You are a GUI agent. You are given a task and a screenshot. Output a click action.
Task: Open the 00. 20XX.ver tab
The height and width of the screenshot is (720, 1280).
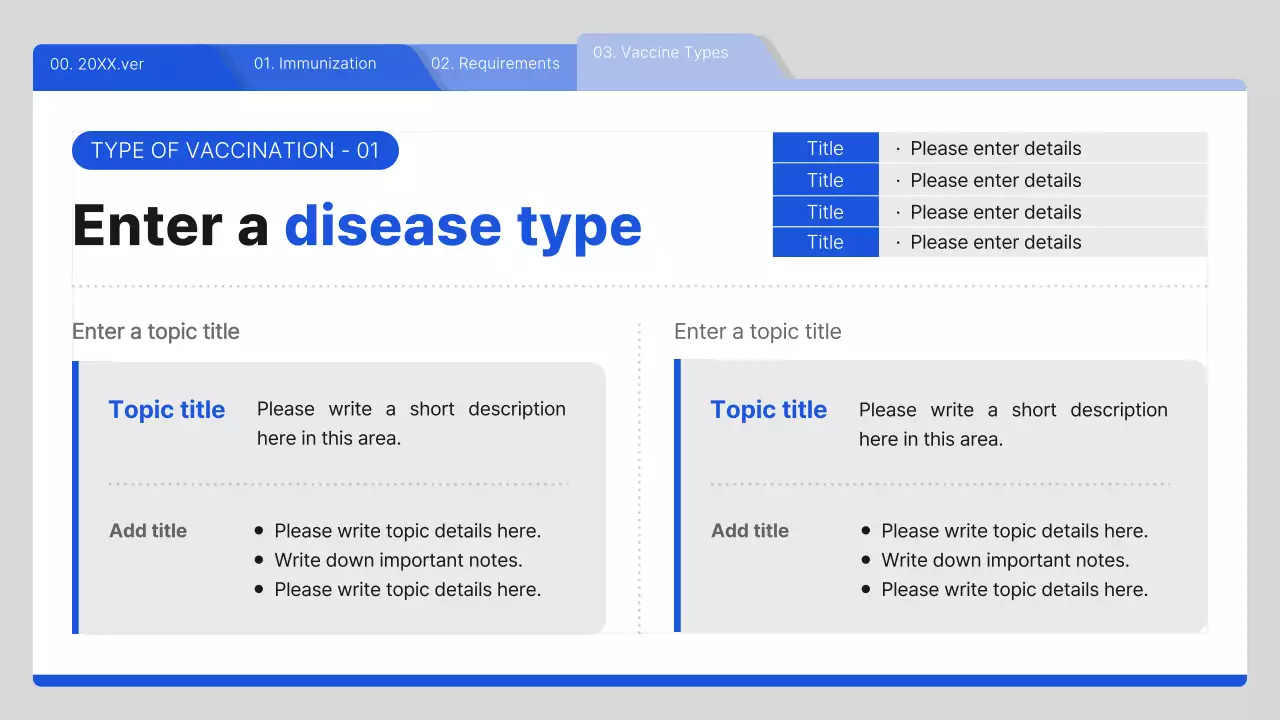pyautogui.click(x=97, y=64)
